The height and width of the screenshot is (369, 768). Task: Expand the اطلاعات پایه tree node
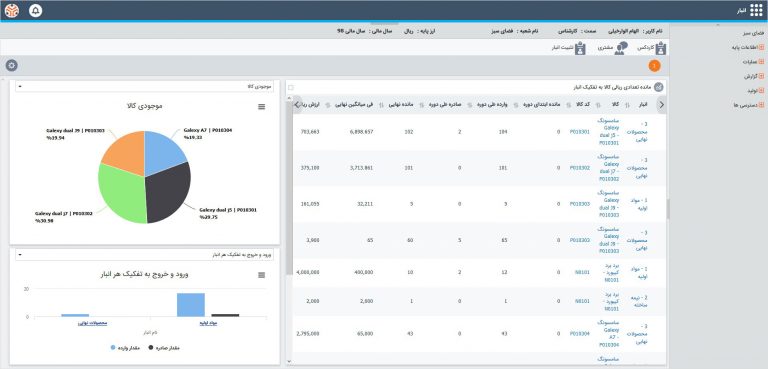pyautogui.click(x=760, y=48)
